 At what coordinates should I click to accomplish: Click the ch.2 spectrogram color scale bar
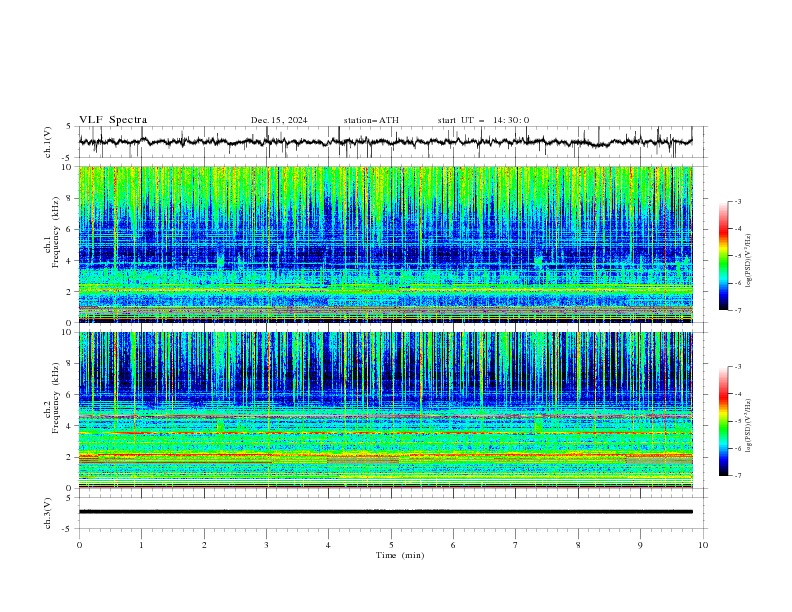click(723, 421)
